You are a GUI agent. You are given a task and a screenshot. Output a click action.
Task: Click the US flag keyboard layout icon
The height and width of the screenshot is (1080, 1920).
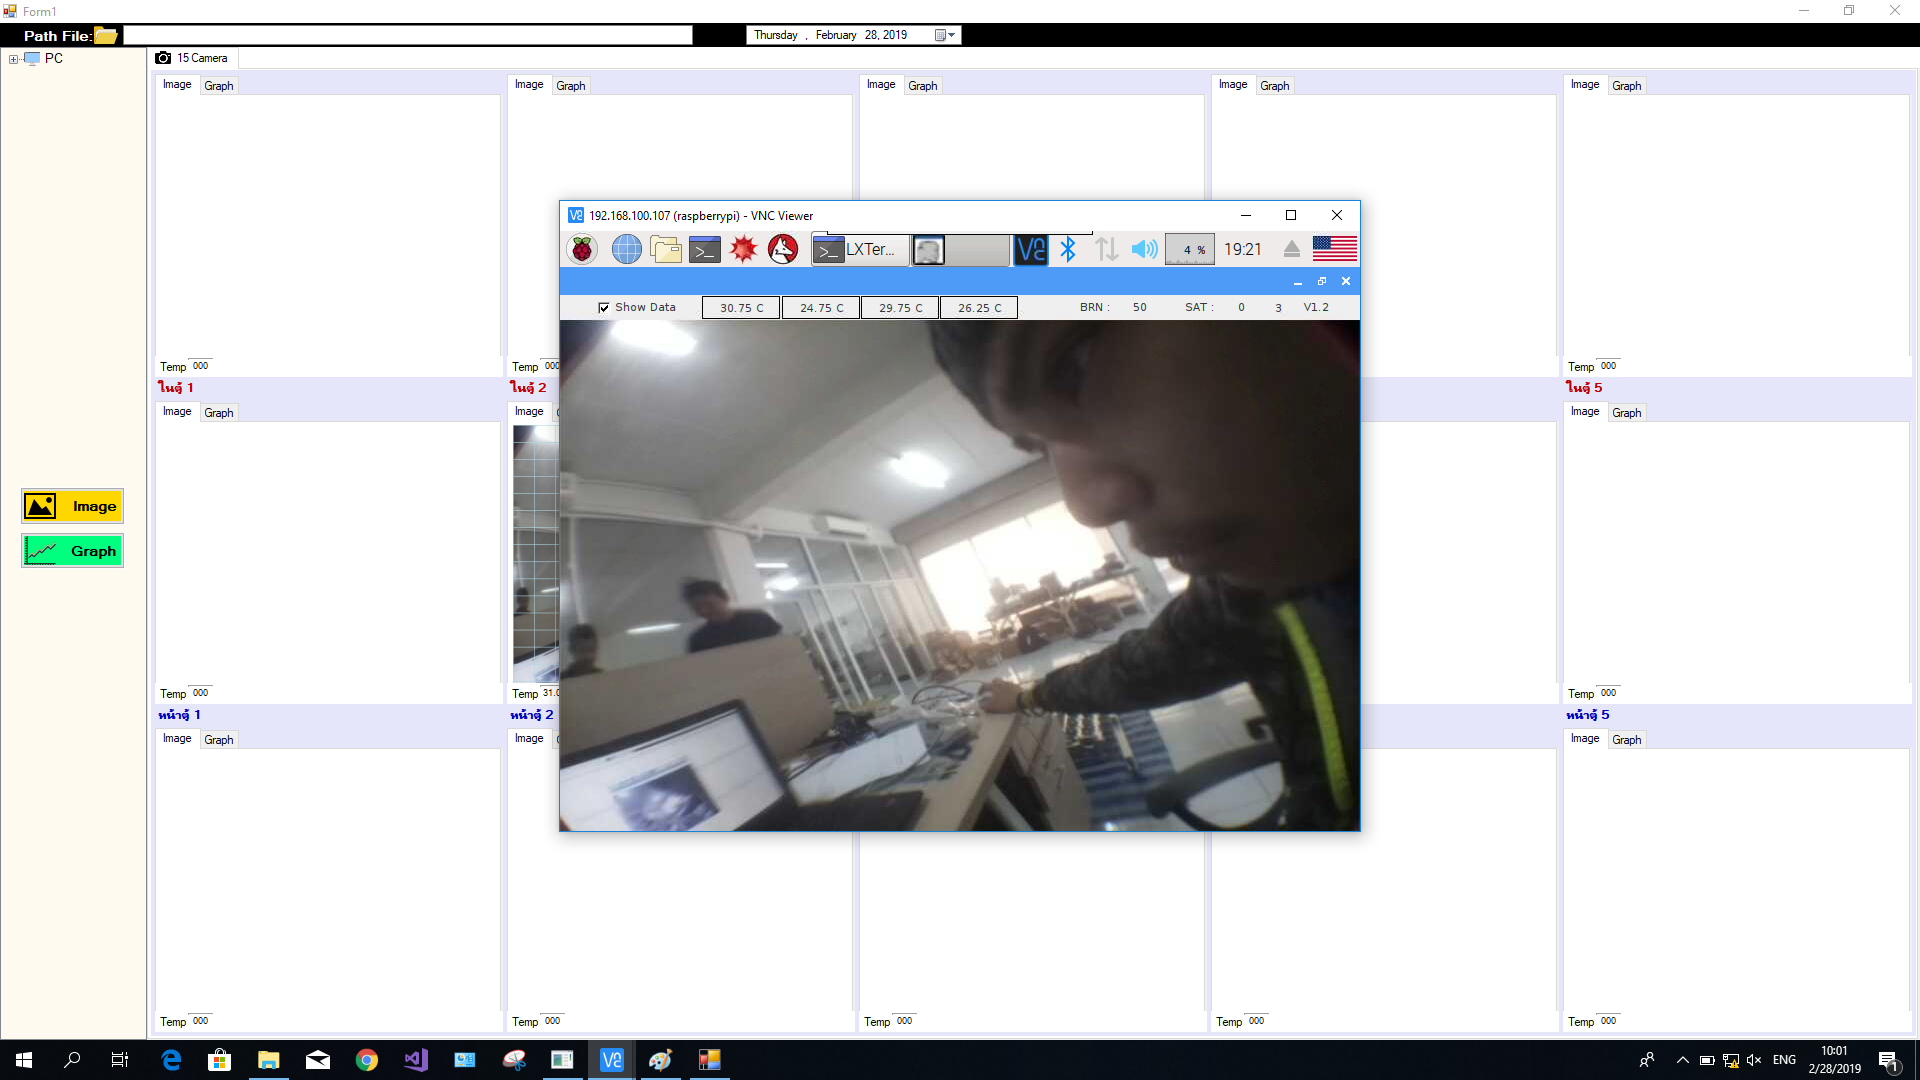point(1334,249)
